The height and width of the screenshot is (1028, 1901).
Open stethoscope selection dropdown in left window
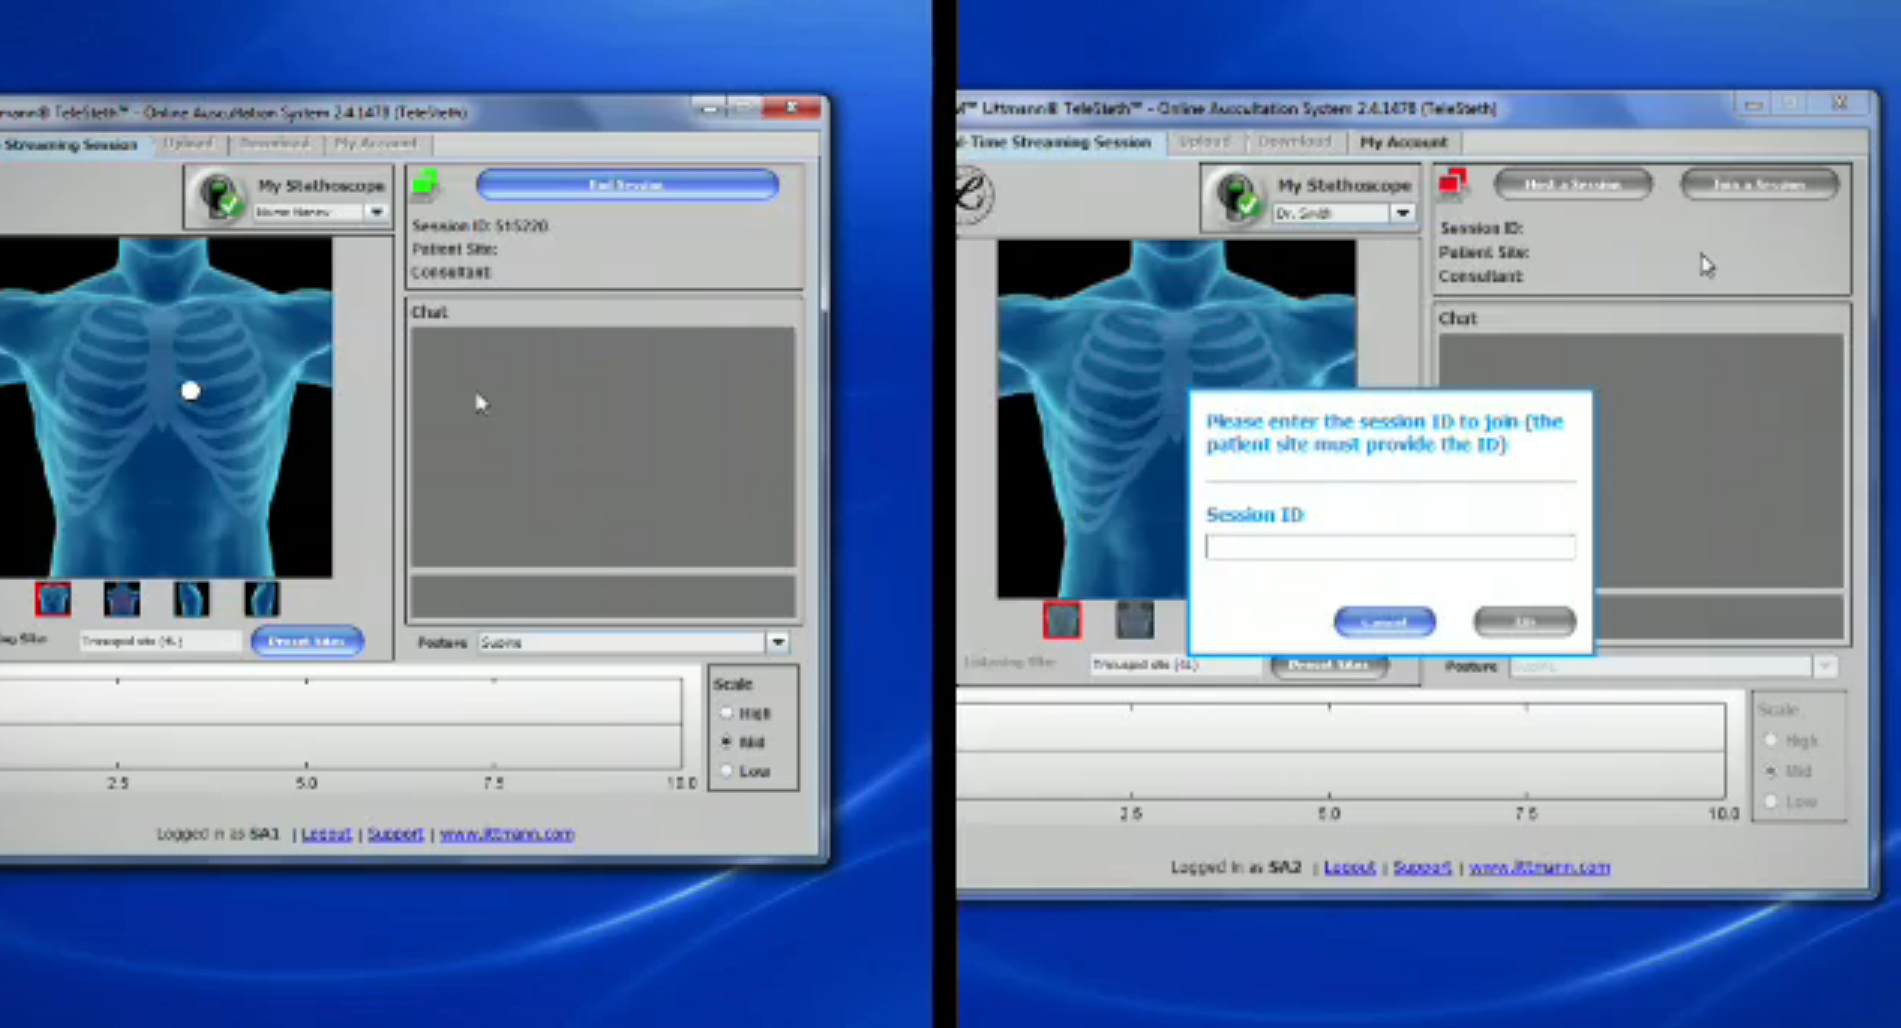[x=377, y=212]
